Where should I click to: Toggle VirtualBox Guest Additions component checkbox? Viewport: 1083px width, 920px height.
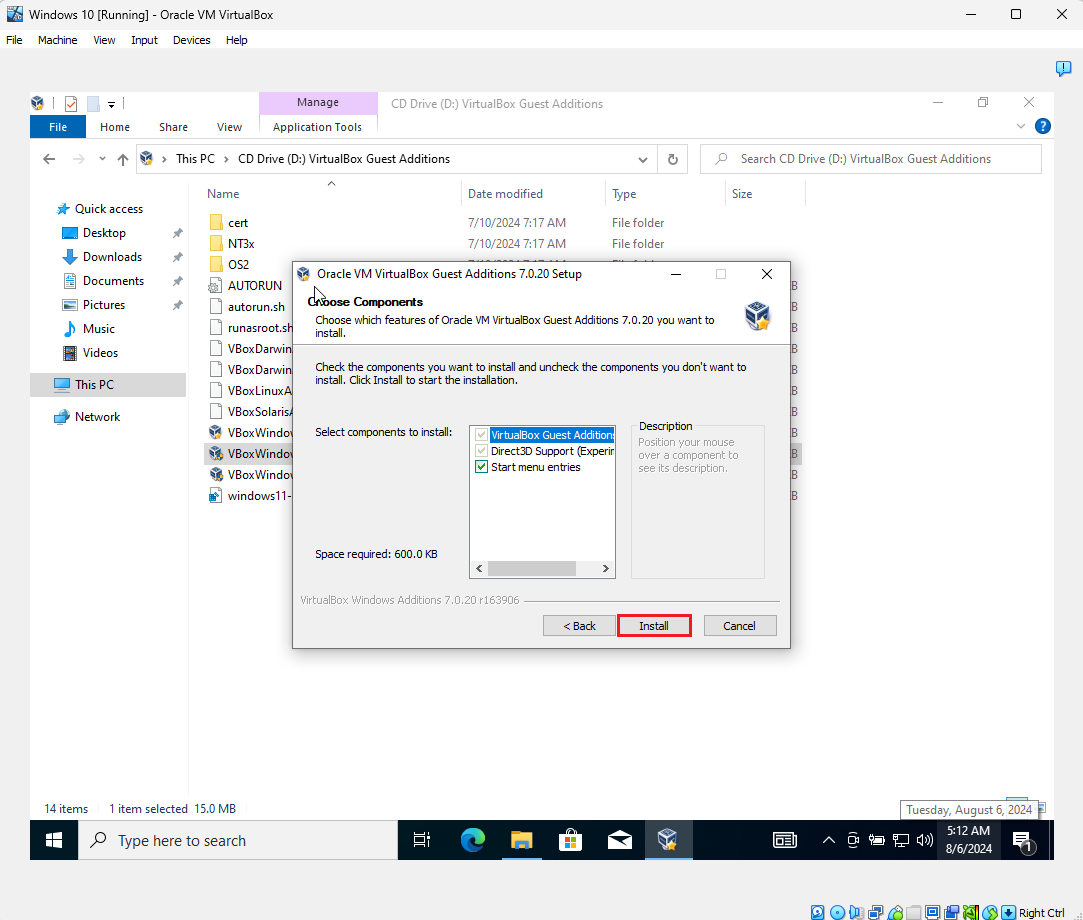point(481,435)
